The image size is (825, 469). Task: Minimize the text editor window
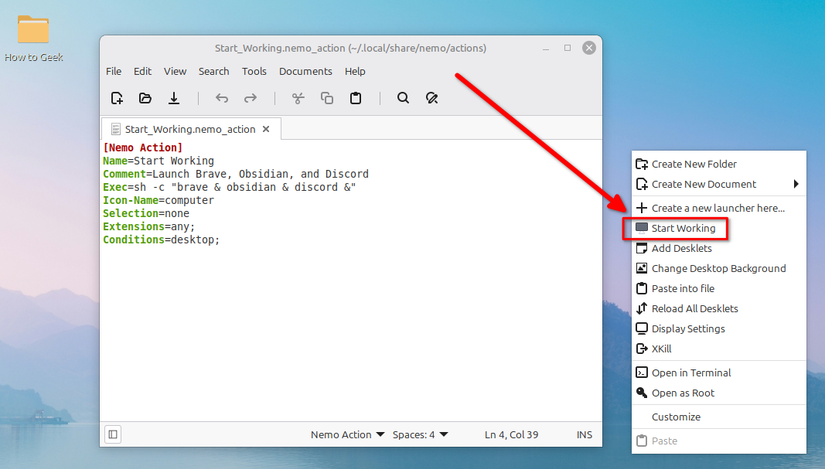(546, 48)
